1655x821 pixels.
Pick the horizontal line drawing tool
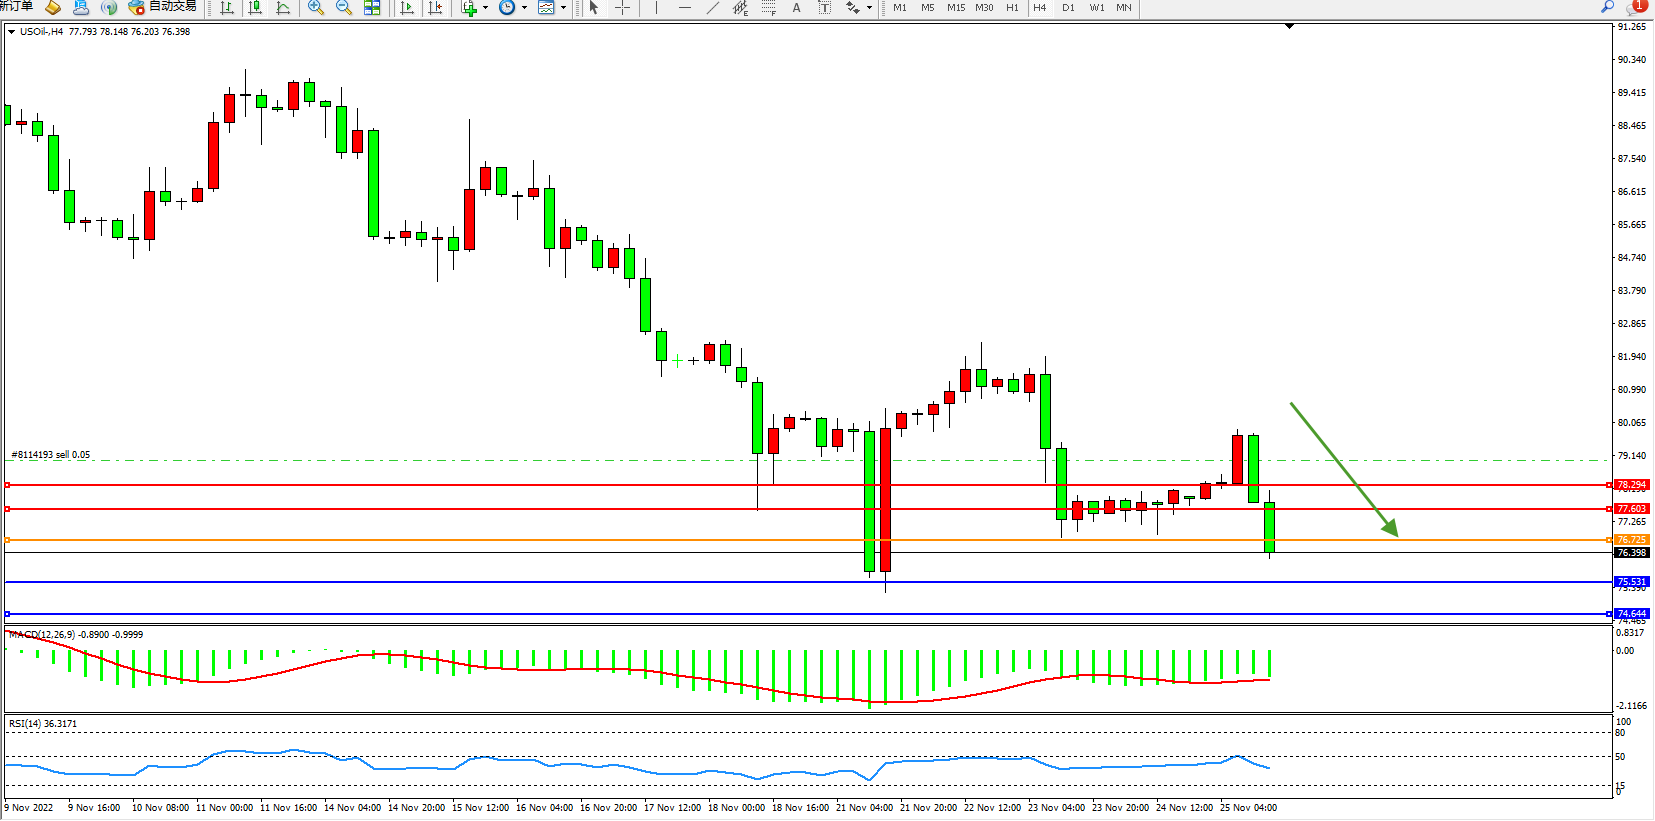click(684, 8)
